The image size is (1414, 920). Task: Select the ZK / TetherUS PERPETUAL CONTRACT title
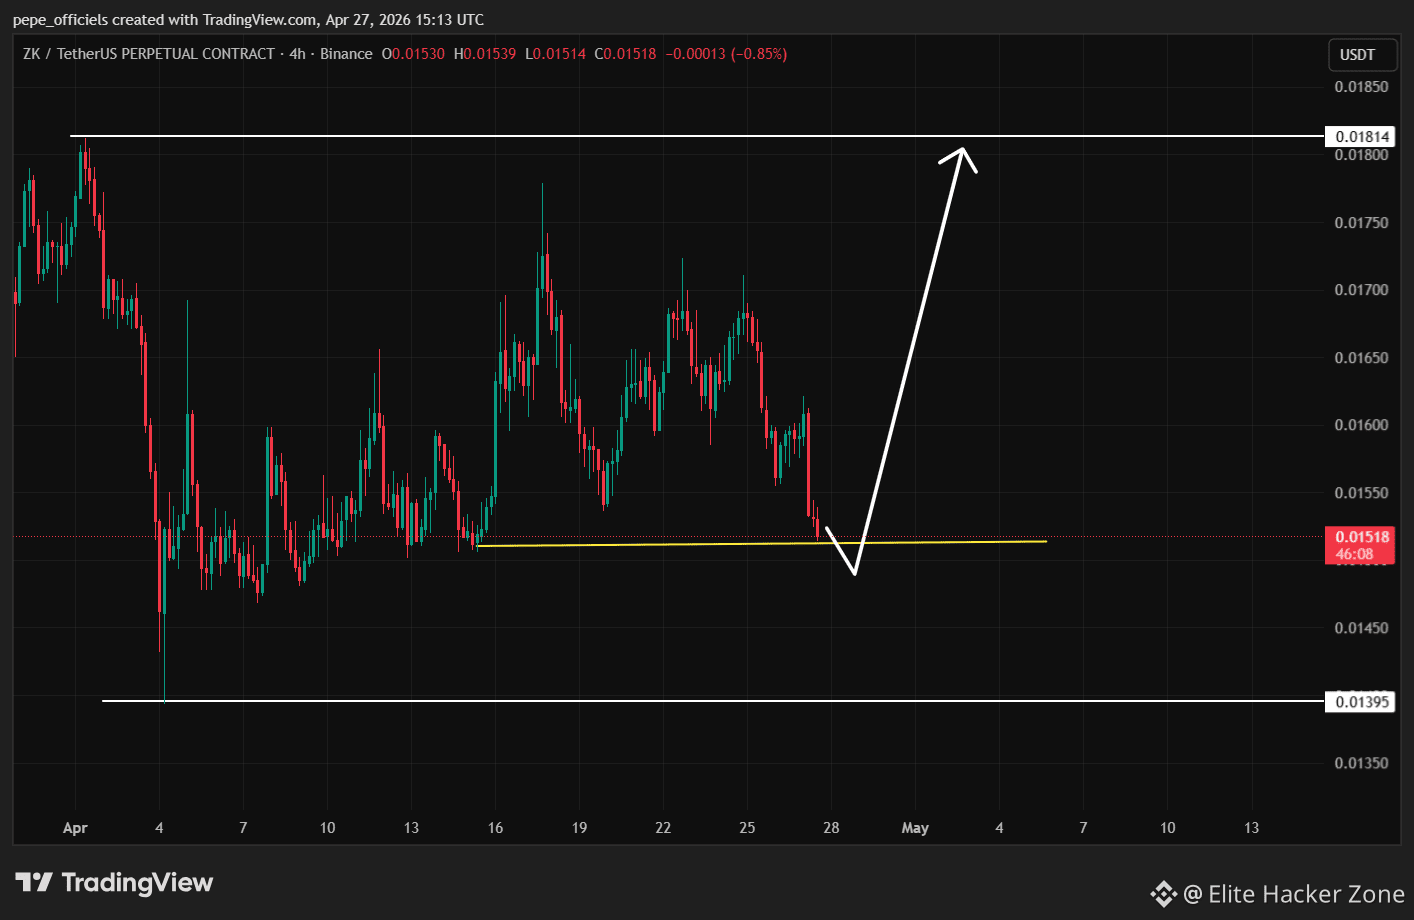click(x=149, y=54)
